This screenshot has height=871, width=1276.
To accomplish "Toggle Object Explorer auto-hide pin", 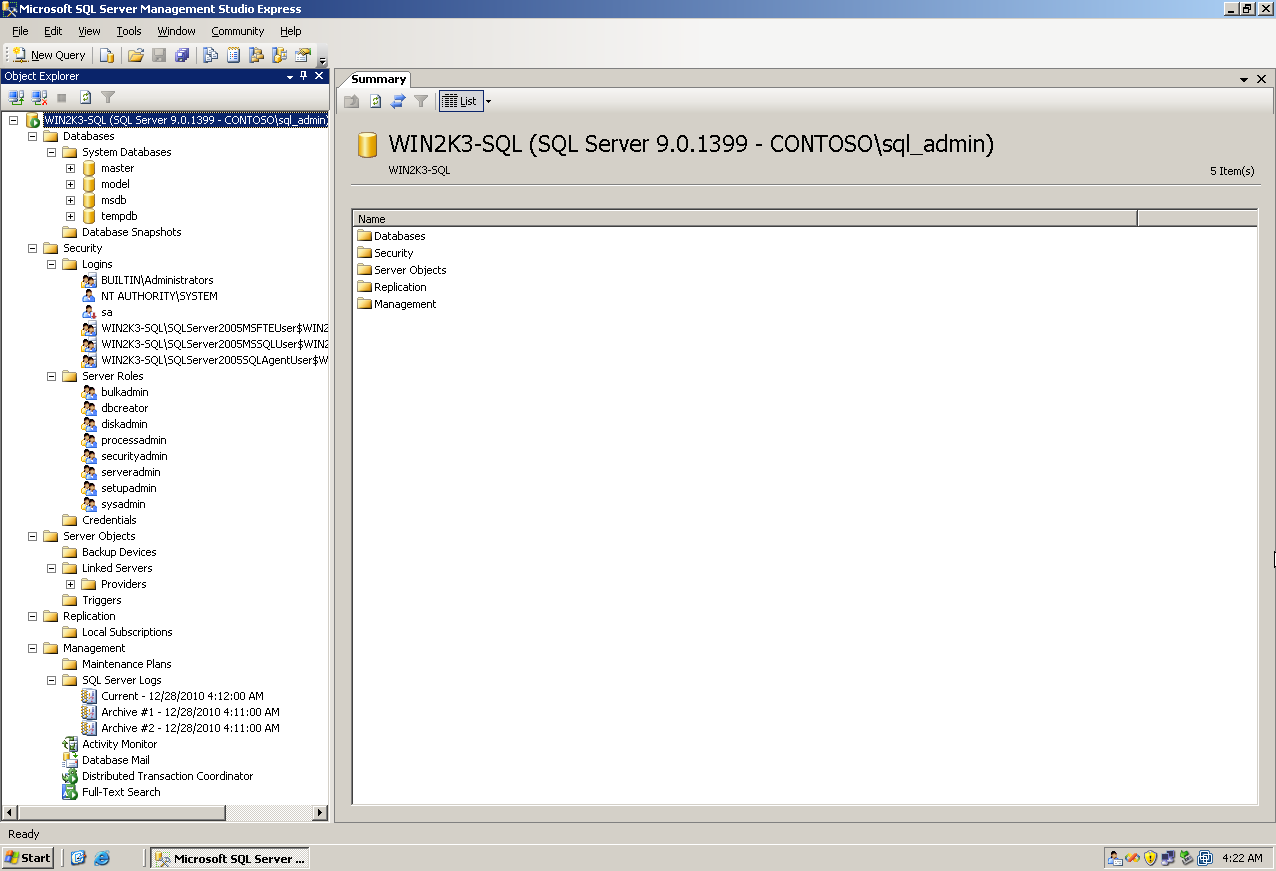I will [304, 76].
